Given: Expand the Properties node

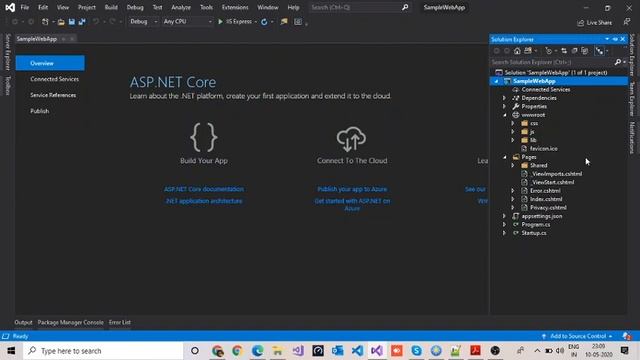Looking at the screenshot, I should click(x=504, y=107).
